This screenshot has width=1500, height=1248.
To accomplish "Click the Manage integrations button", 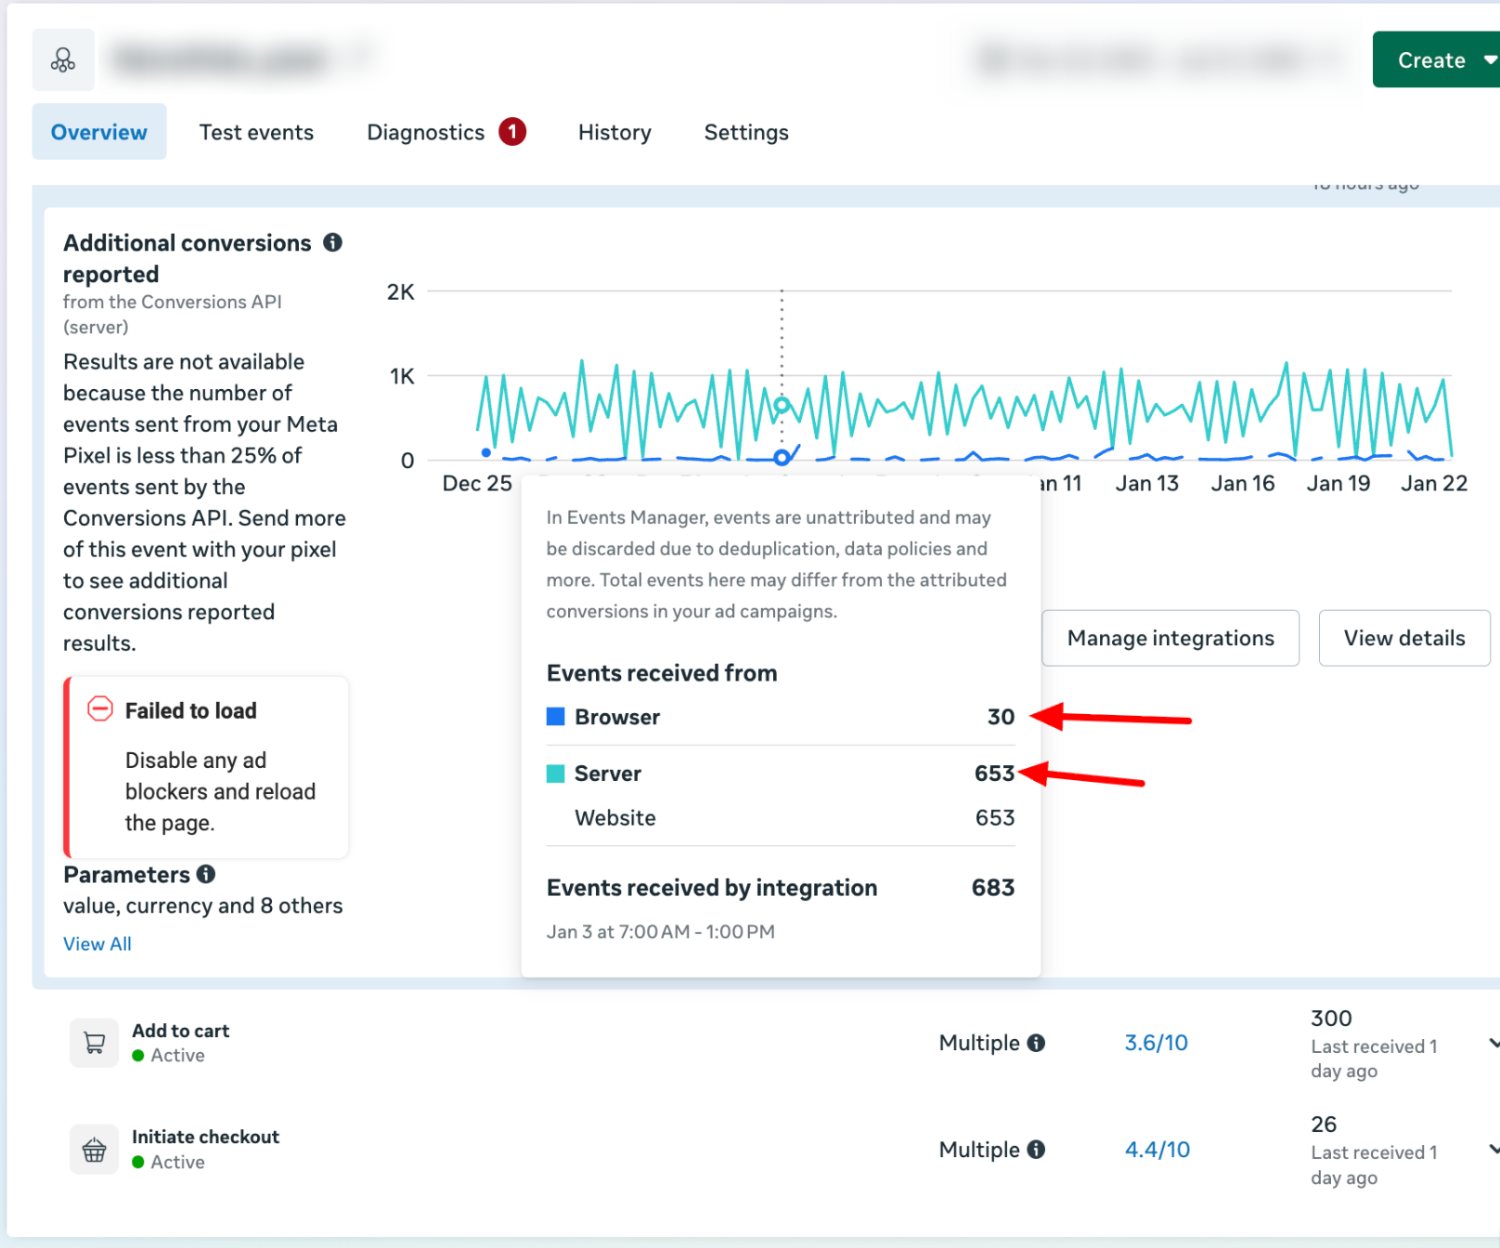I will (1170, 638).
